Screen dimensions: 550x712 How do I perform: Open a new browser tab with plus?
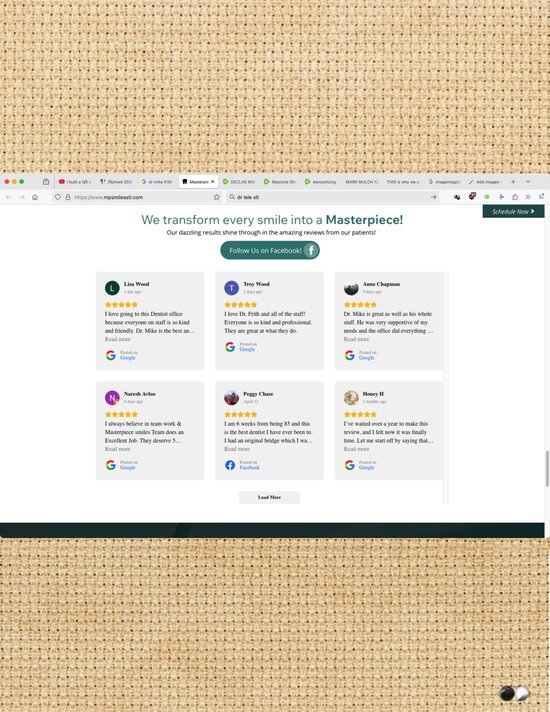(513, 182)
